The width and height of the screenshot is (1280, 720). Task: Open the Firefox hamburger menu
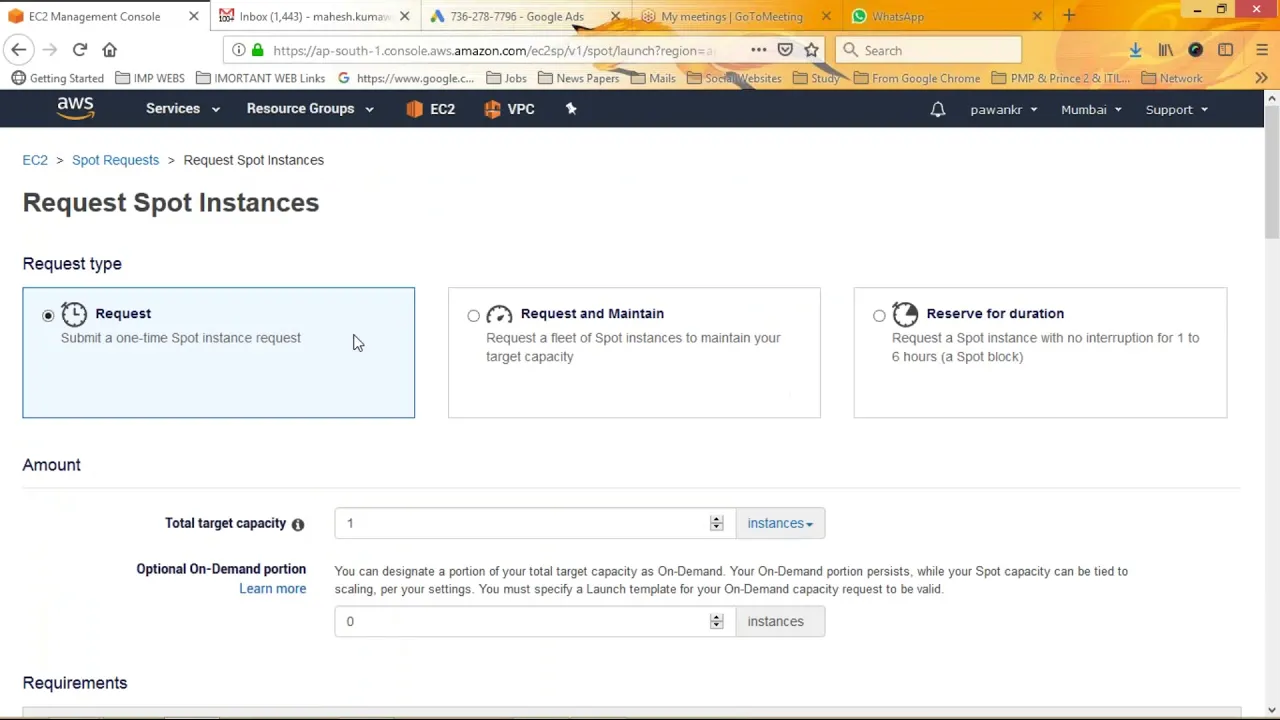[x=1261, y=50]
